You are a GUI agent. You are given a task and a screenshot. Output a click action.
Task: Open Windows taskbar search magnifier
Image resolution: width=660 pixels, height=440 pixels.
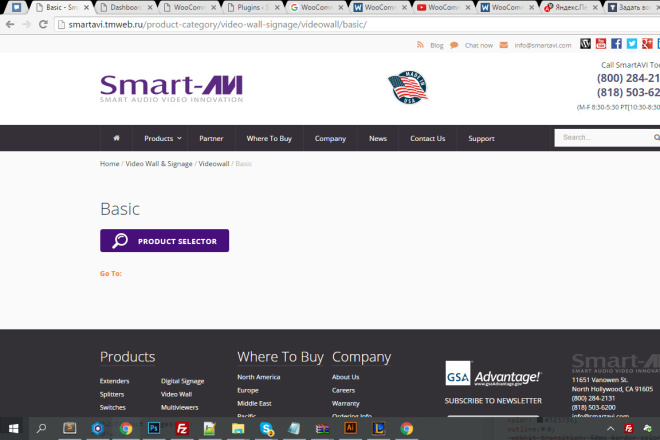[x=41, y=429]
